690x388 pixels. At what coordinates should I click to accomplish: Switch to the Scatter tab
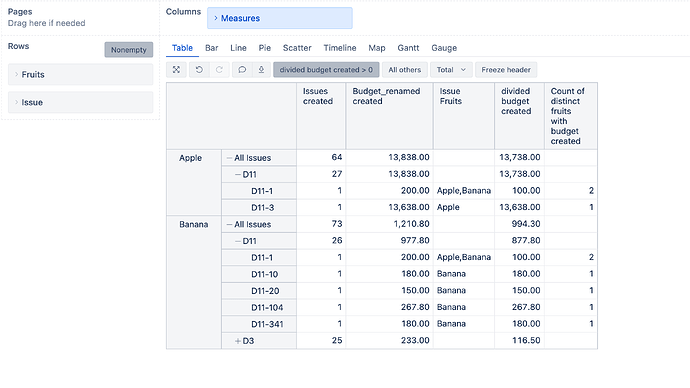(x=297, y=48)
